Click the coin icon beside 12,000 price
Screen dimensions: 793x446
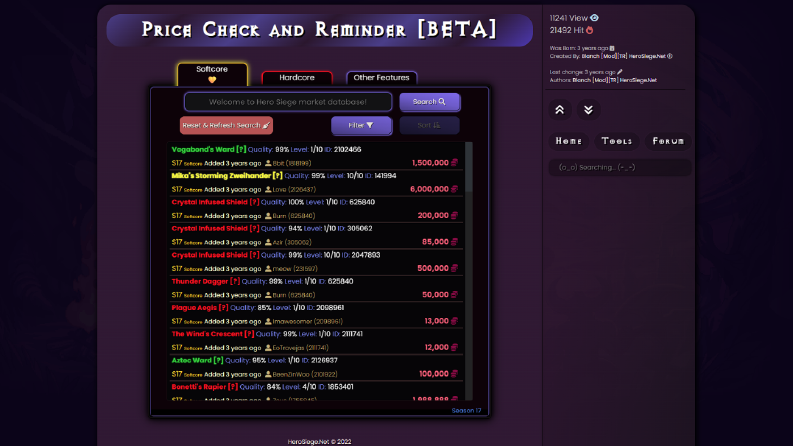coord(454,347)
